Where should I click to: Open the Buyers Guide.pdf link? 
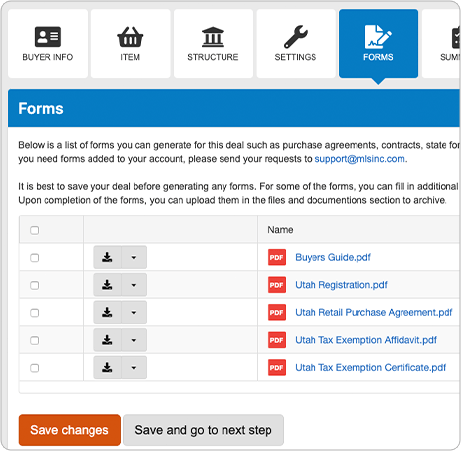pos(333,257)
